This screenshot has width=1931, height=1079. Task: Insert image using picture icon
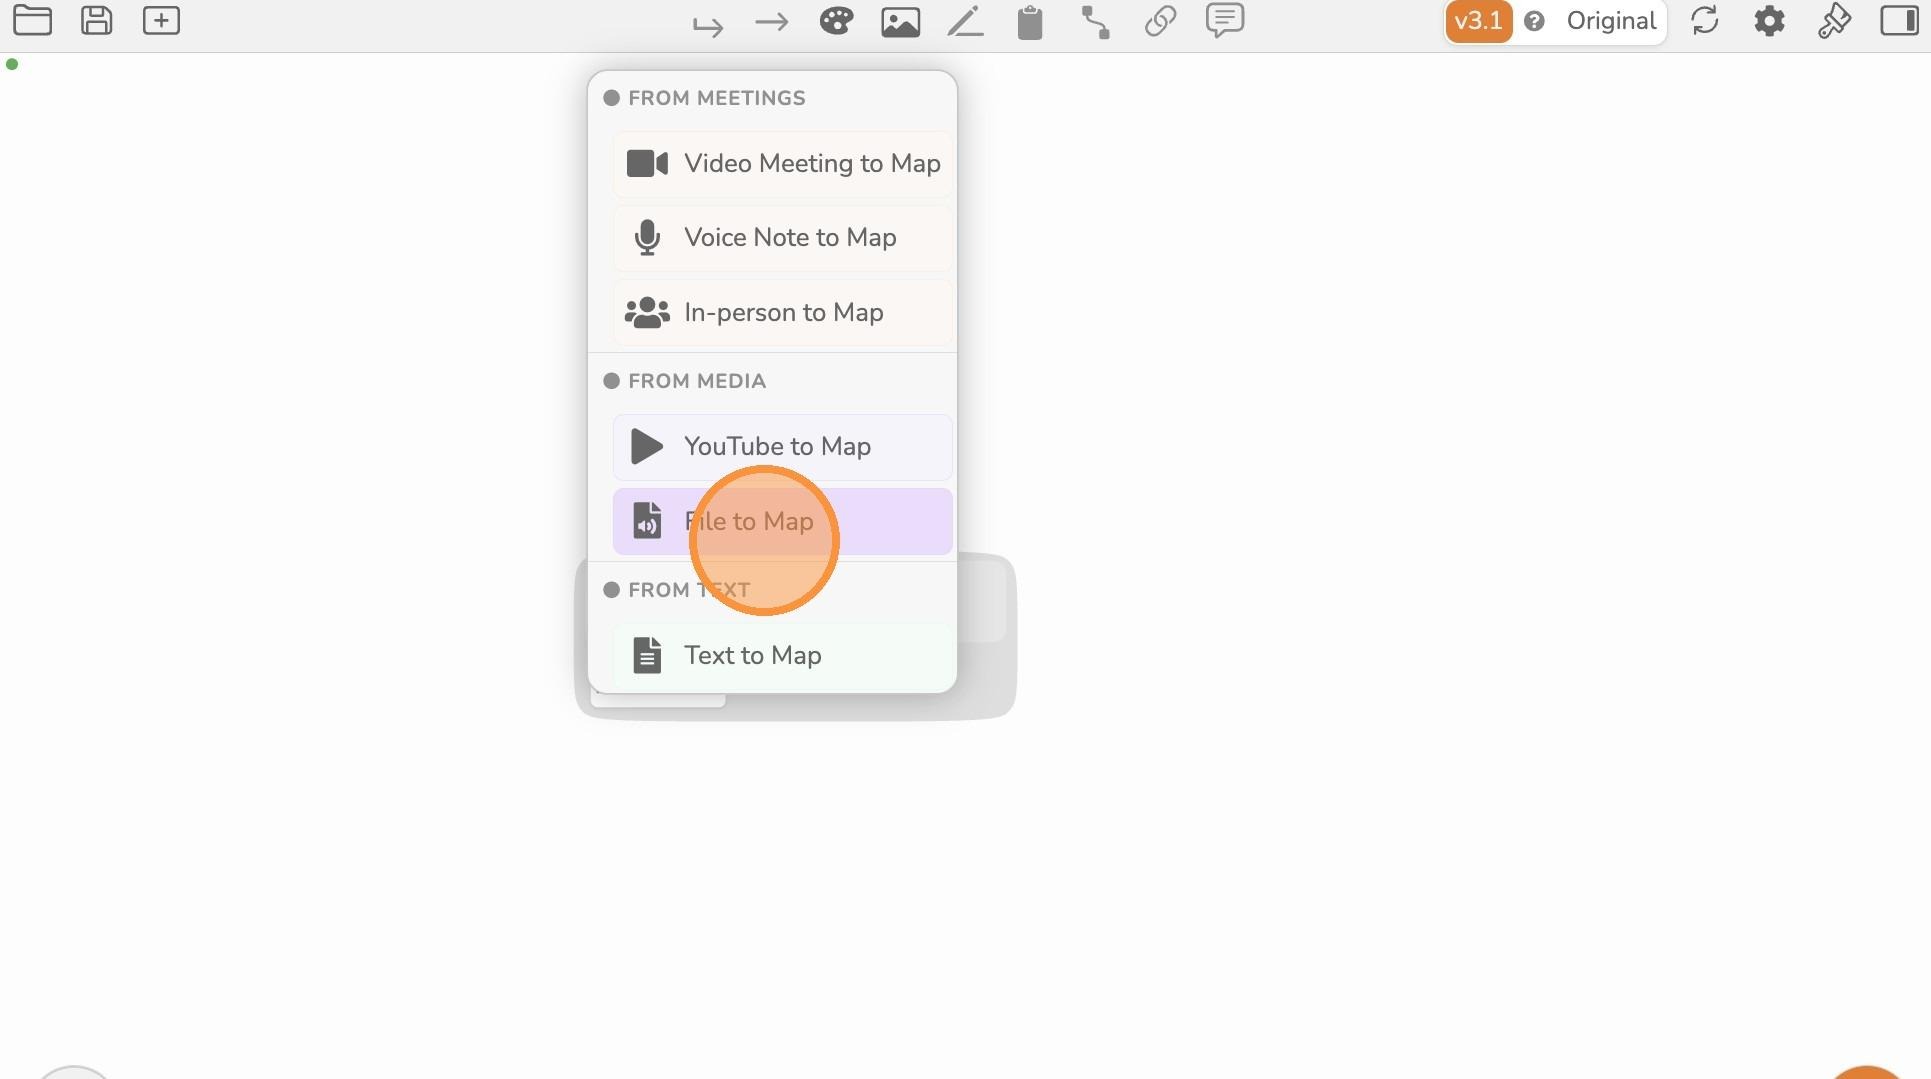[x=900, y=22]
